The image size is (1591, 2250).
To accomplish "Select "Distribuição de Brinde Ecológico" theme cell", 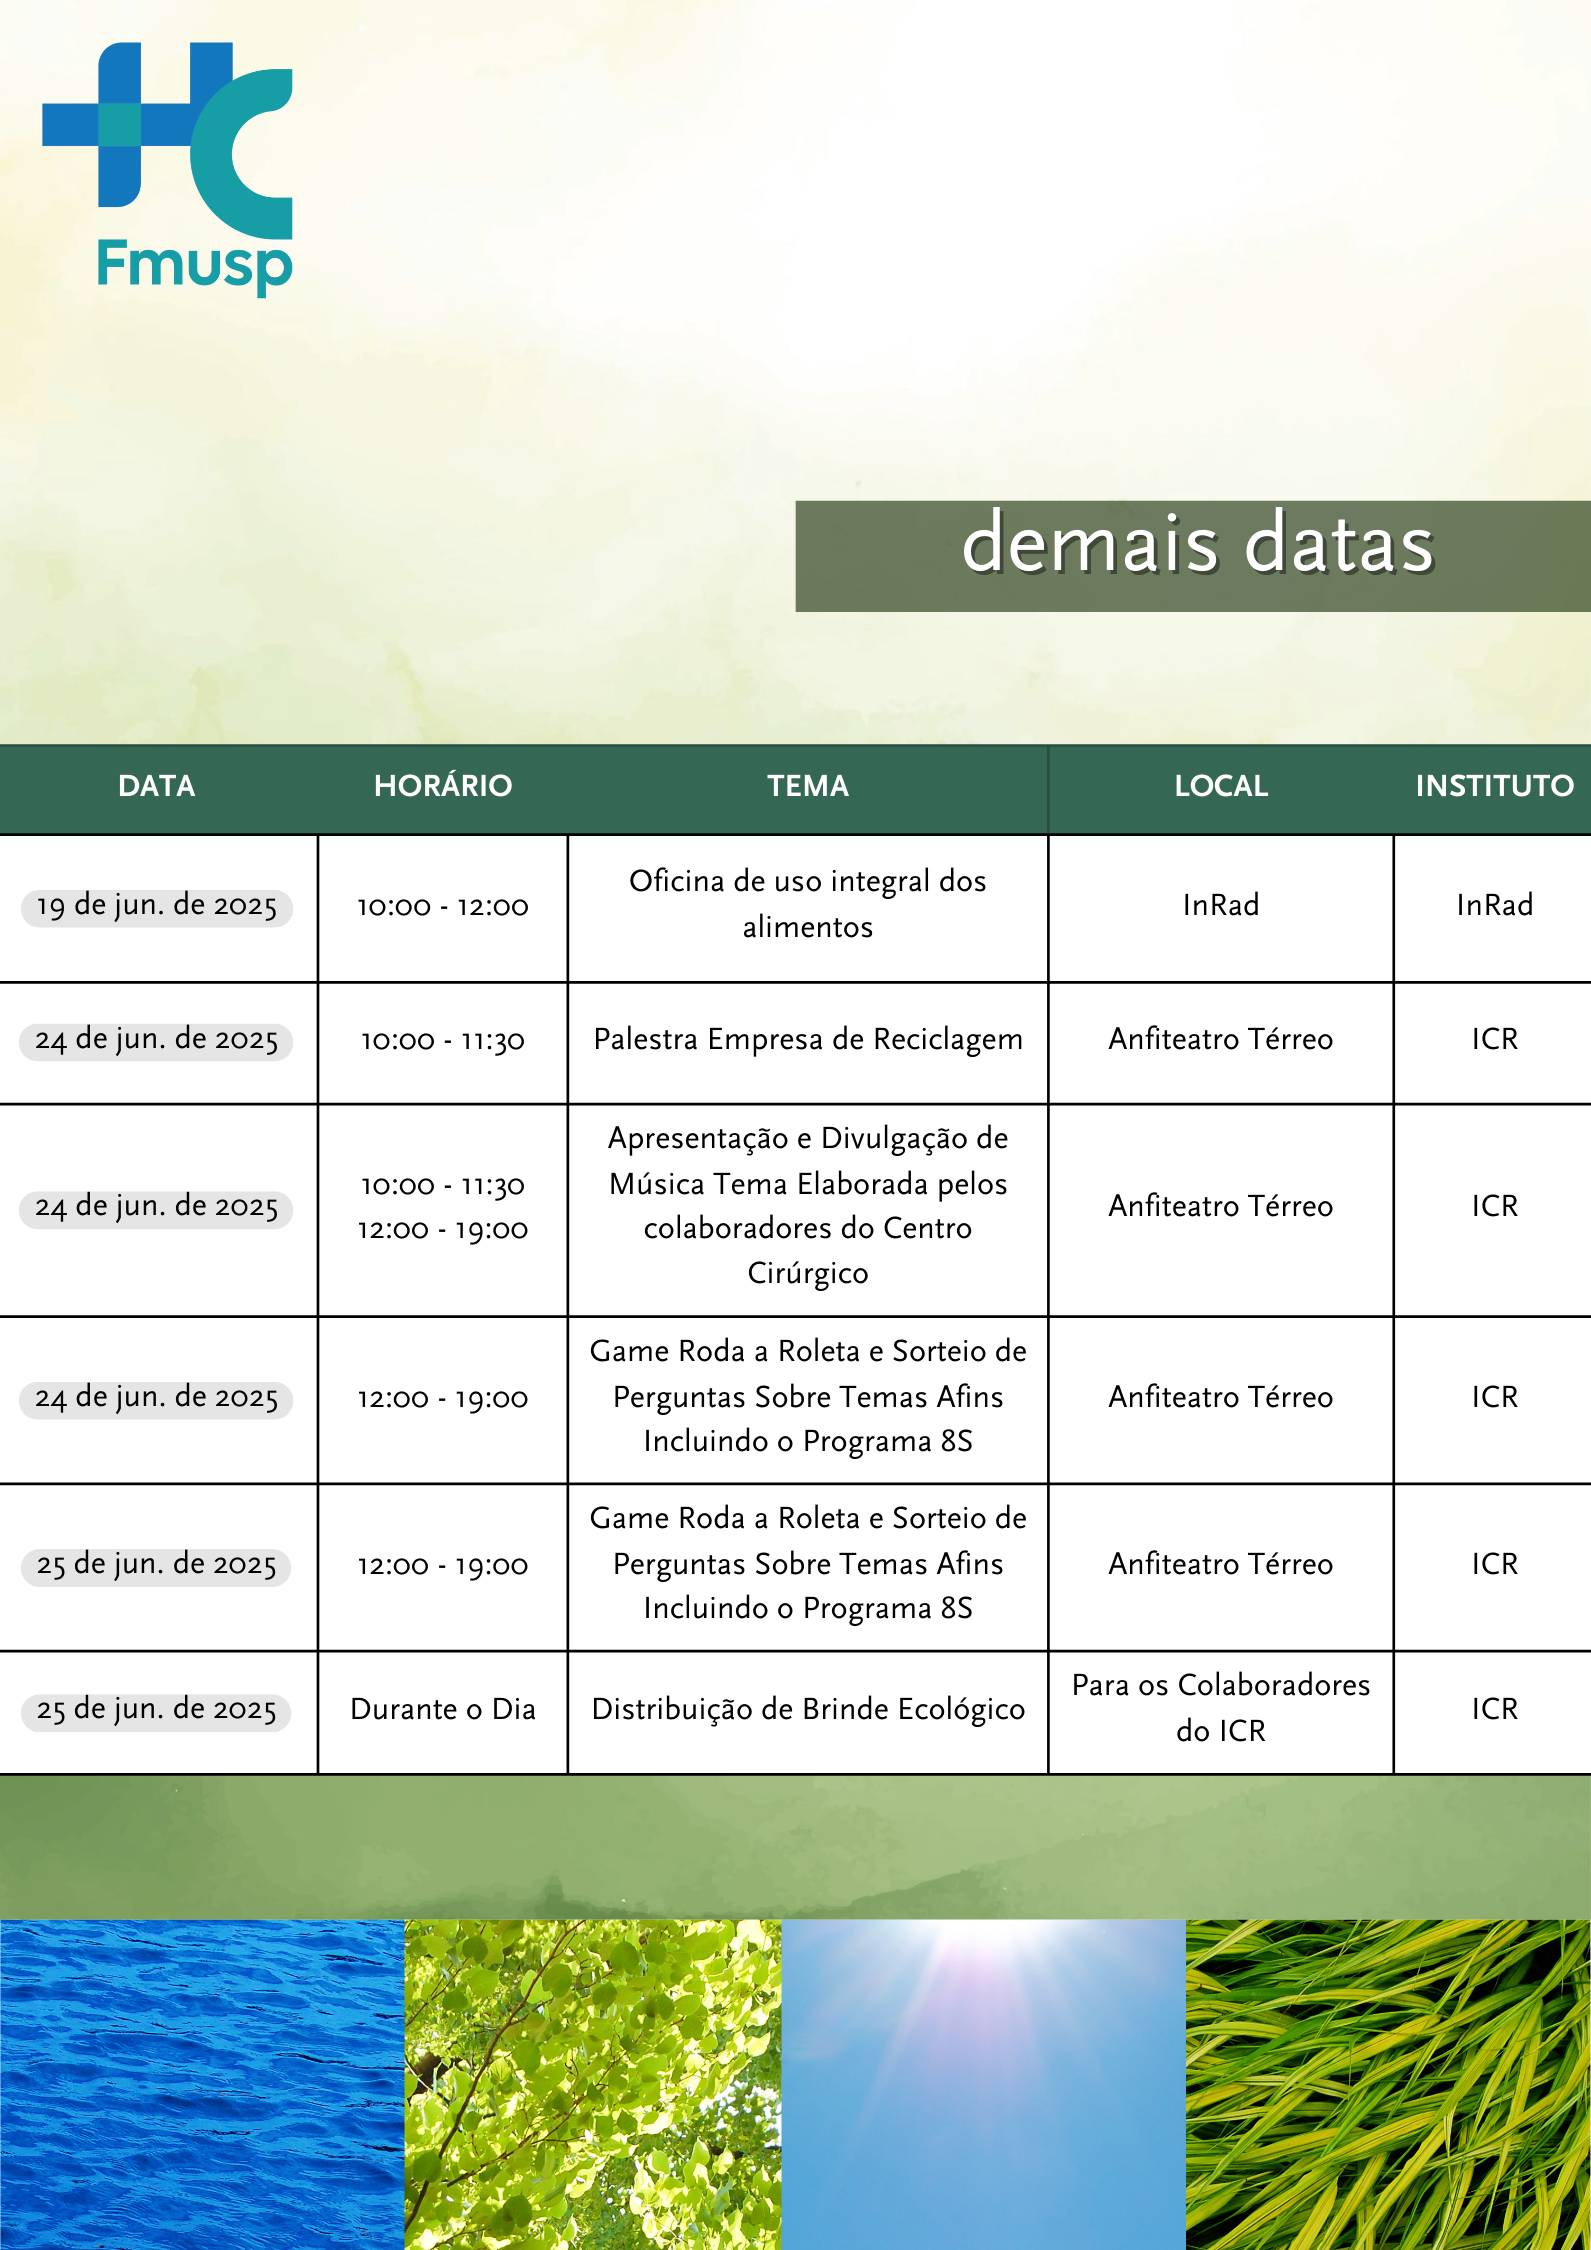I will coord(807,1709).
